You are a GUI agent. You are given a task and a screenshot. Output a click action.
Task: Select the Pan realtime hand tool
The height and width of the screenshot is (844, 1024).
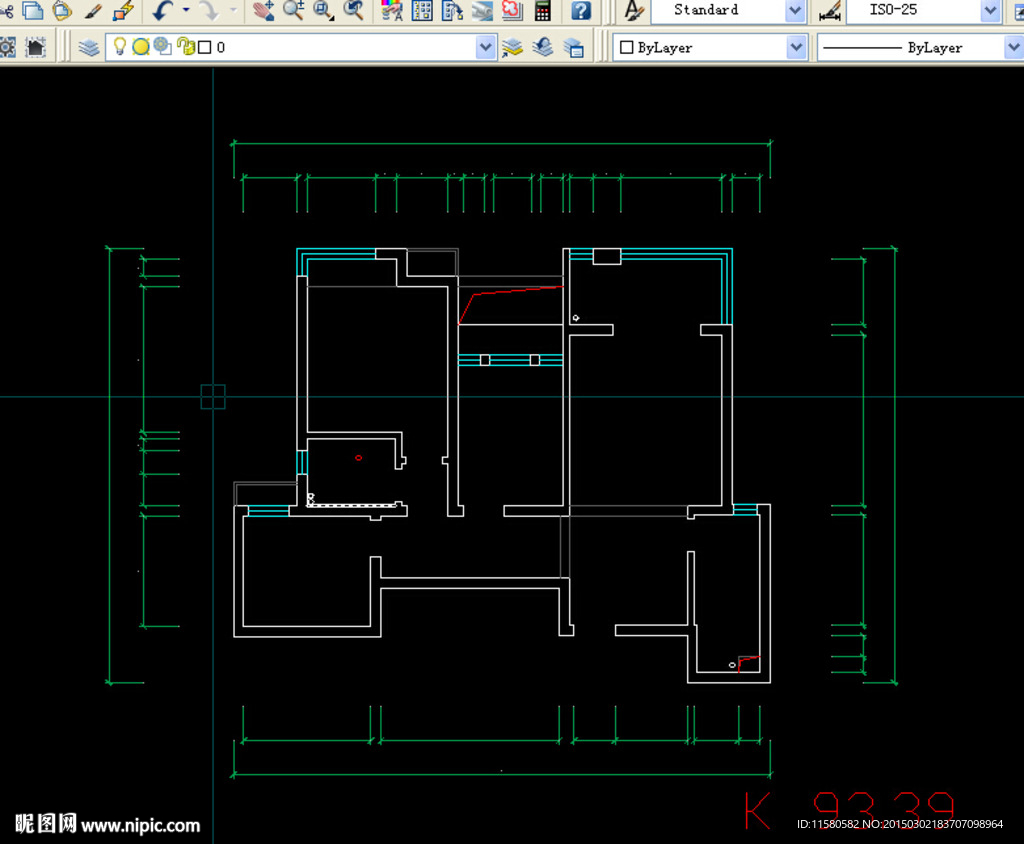point(263,11)
